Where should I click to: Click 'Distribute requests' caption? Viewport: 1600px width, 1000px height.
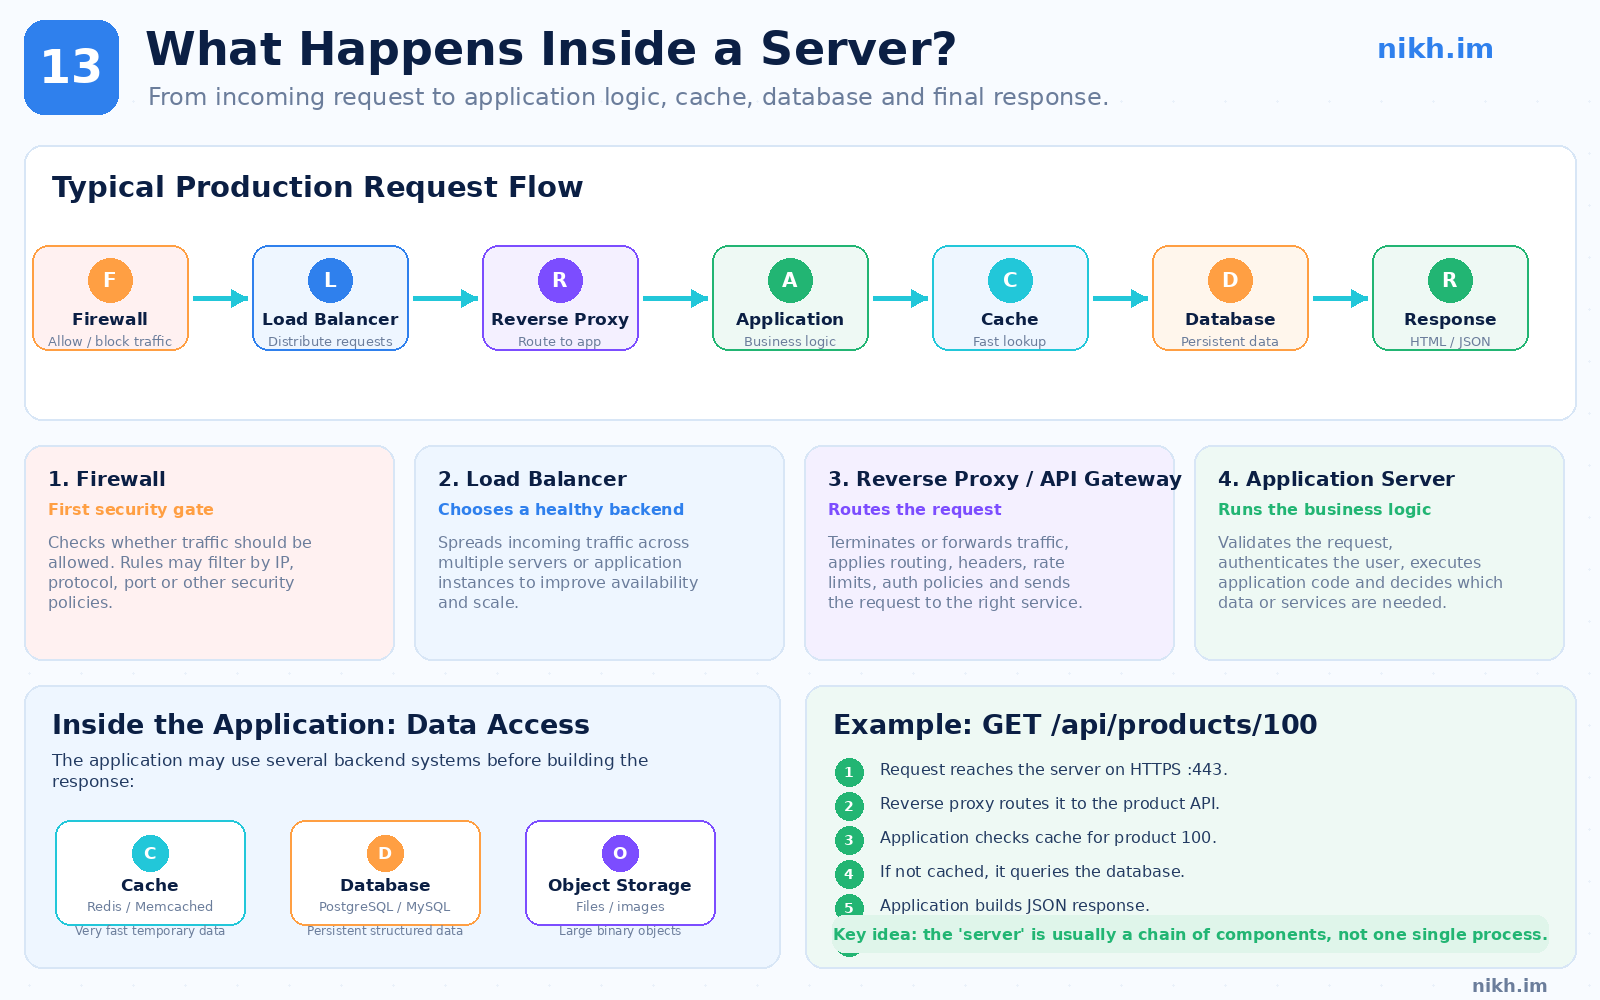pyautogui.click(x=330, y=341)
